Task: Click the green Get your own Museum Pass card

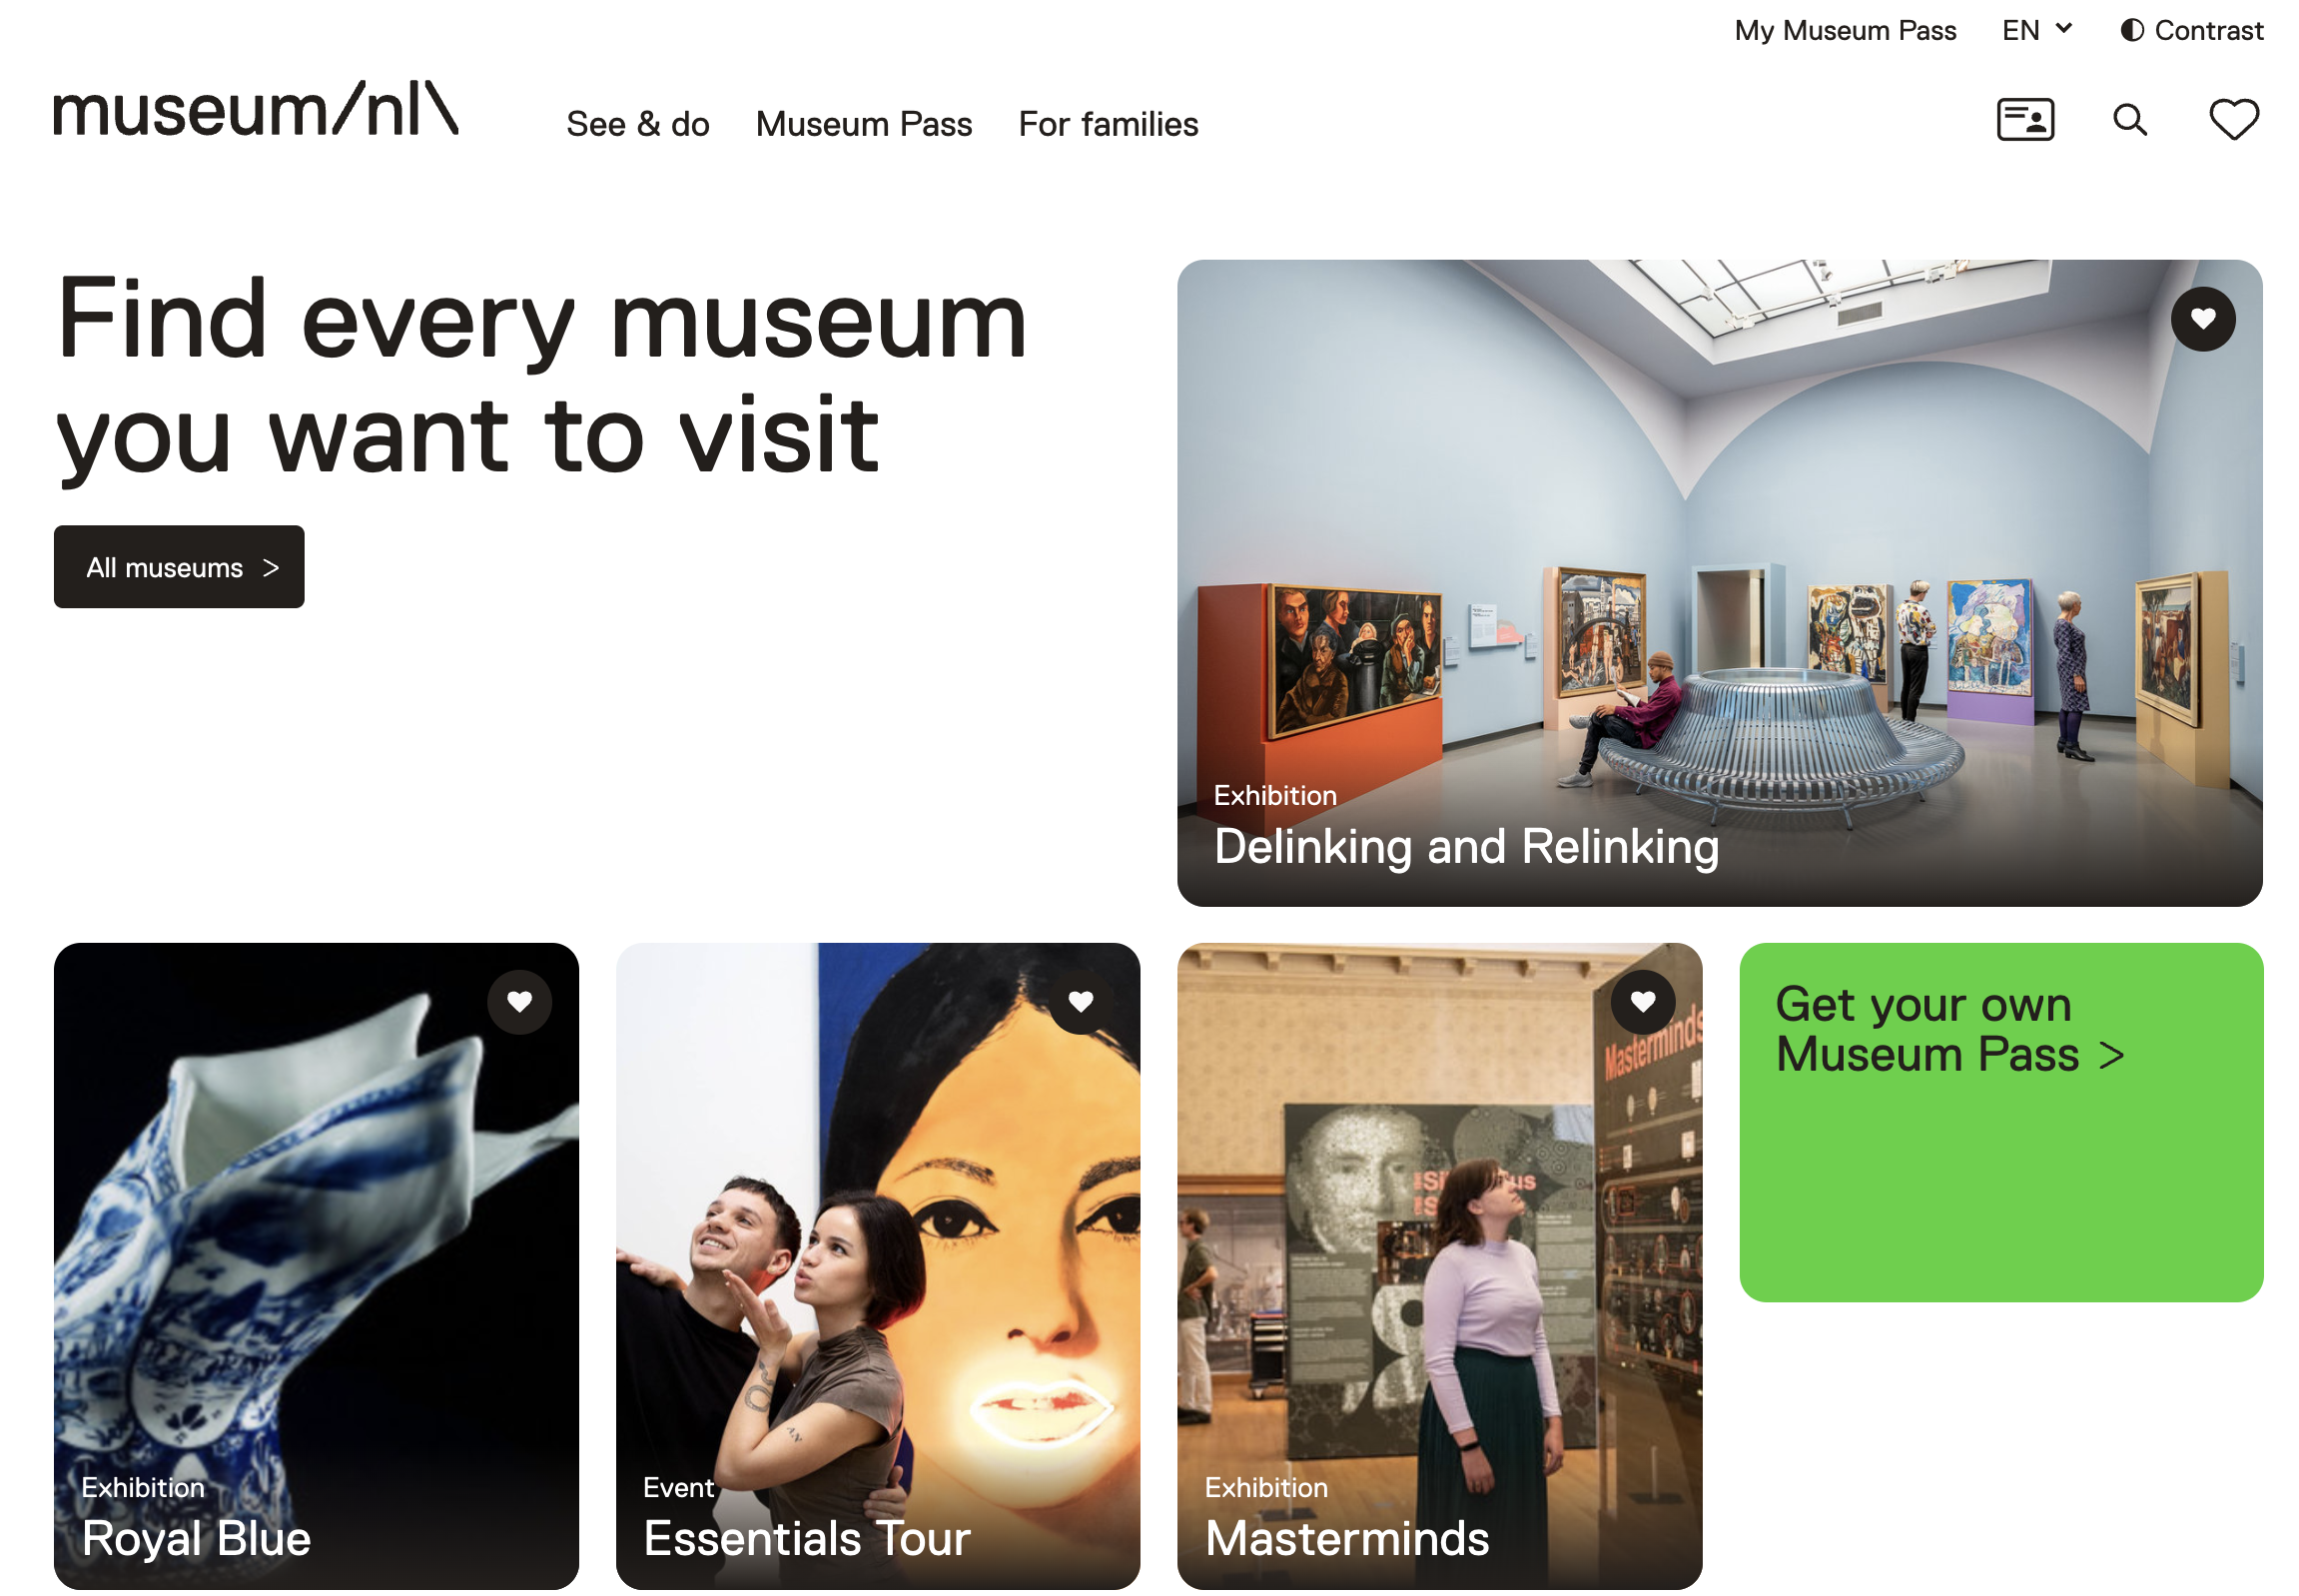Action: coord(2001,1122)
